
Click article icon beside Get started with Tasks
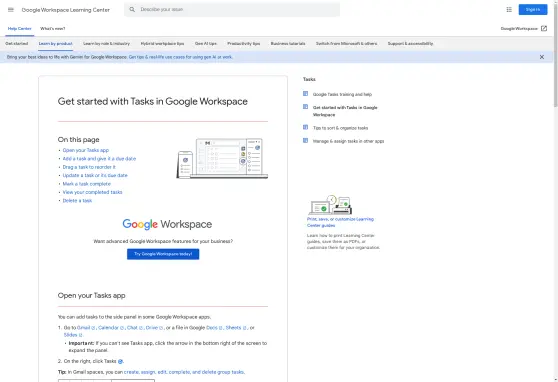305,107
